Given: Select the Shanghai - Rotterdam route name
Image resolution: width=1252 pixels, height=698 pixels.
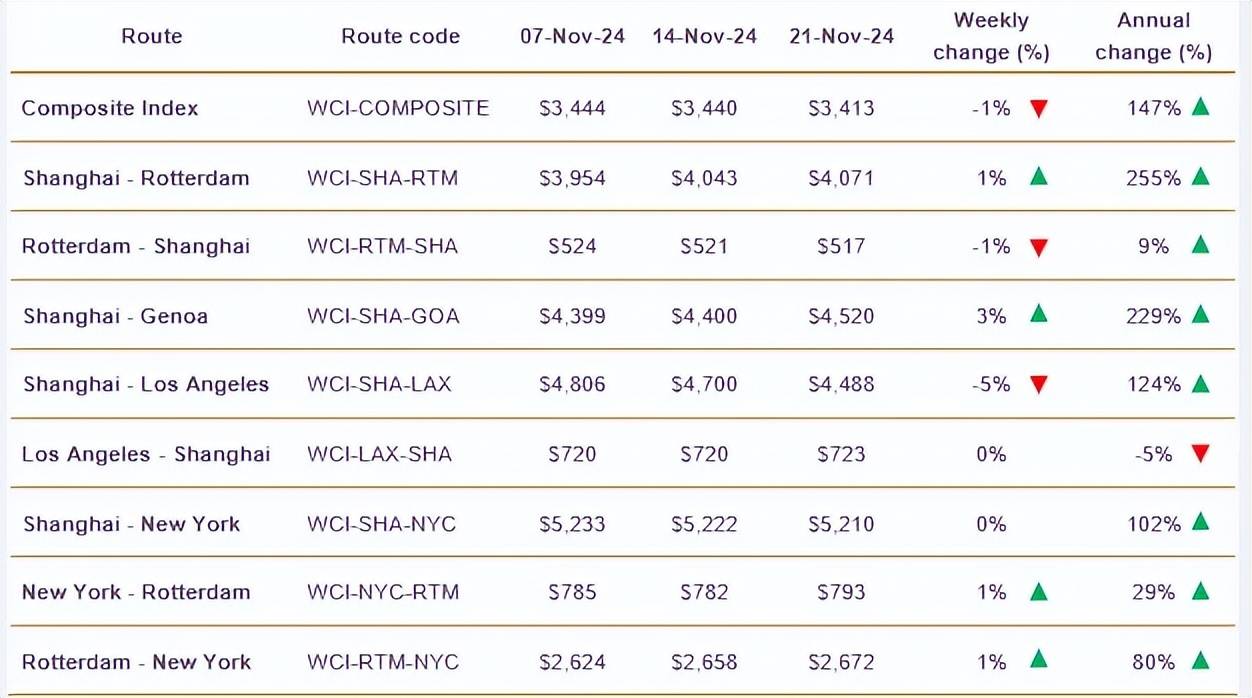Looking at the screenshot, I should (136, 178).
